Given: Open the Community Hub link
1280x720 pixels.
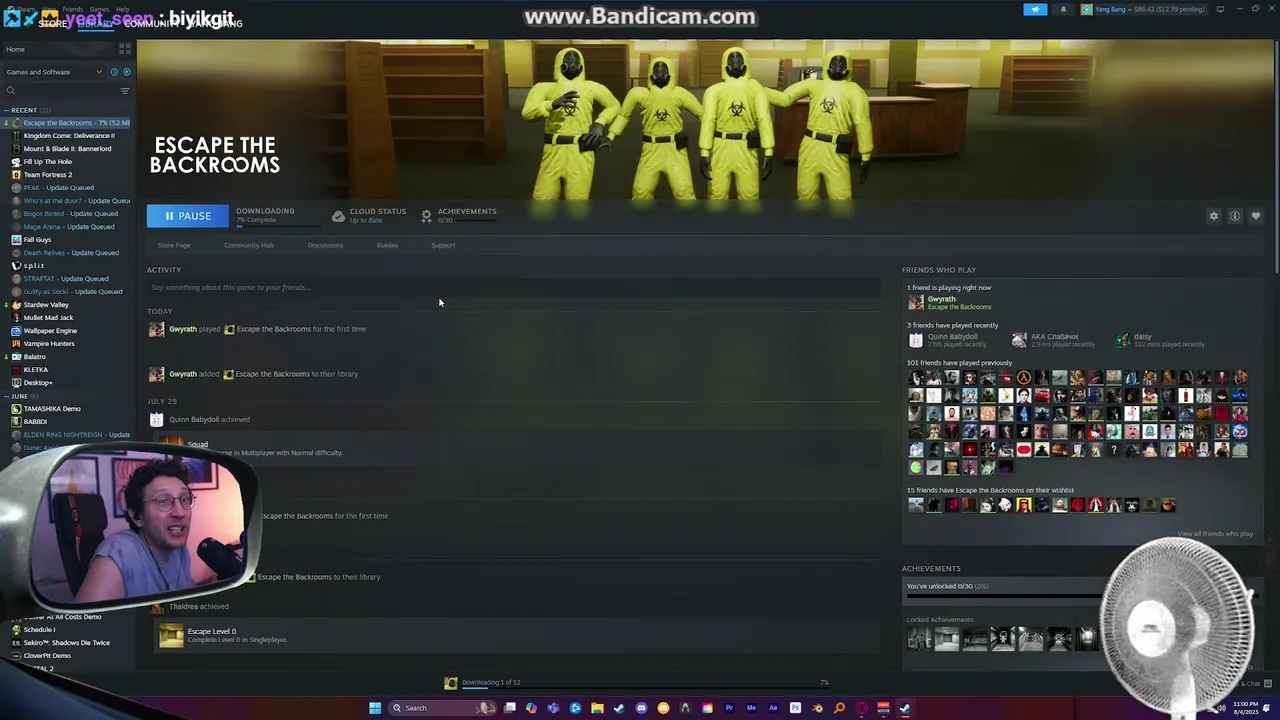Looking at the screenshot, I should [x=249, y=245].
